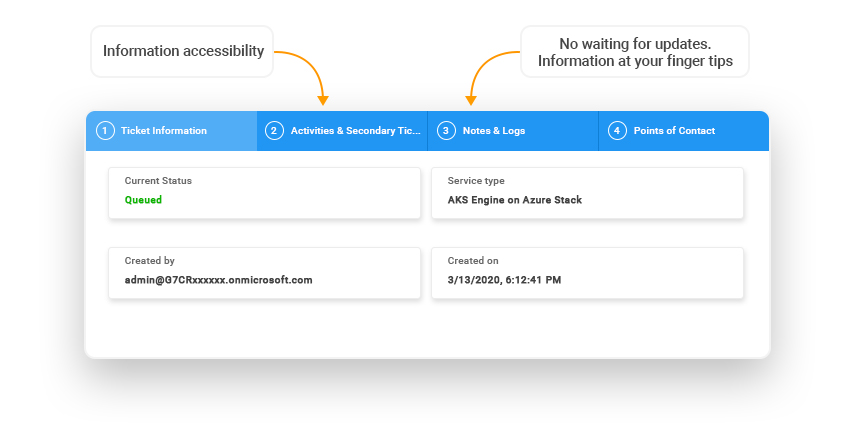Click the No waiting for updates callout
This screenshot has height=432, width=856.
point(635,52)
